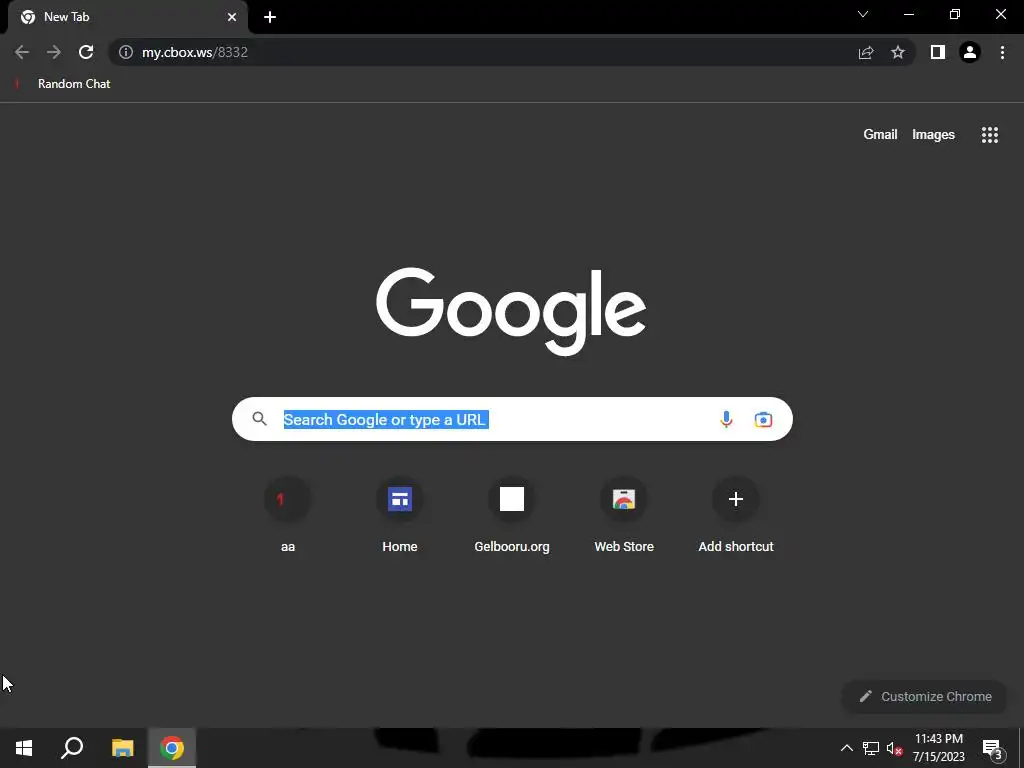Open Random Chat bookmark

[x=63, y=84]
